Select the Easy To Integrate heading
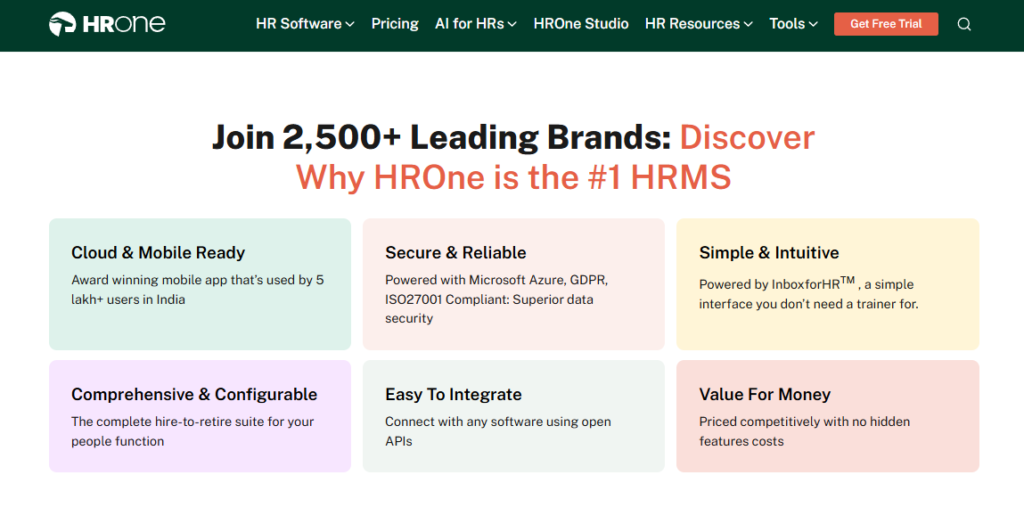Viewport: 1024px width, 516px height. coord(453,395)
